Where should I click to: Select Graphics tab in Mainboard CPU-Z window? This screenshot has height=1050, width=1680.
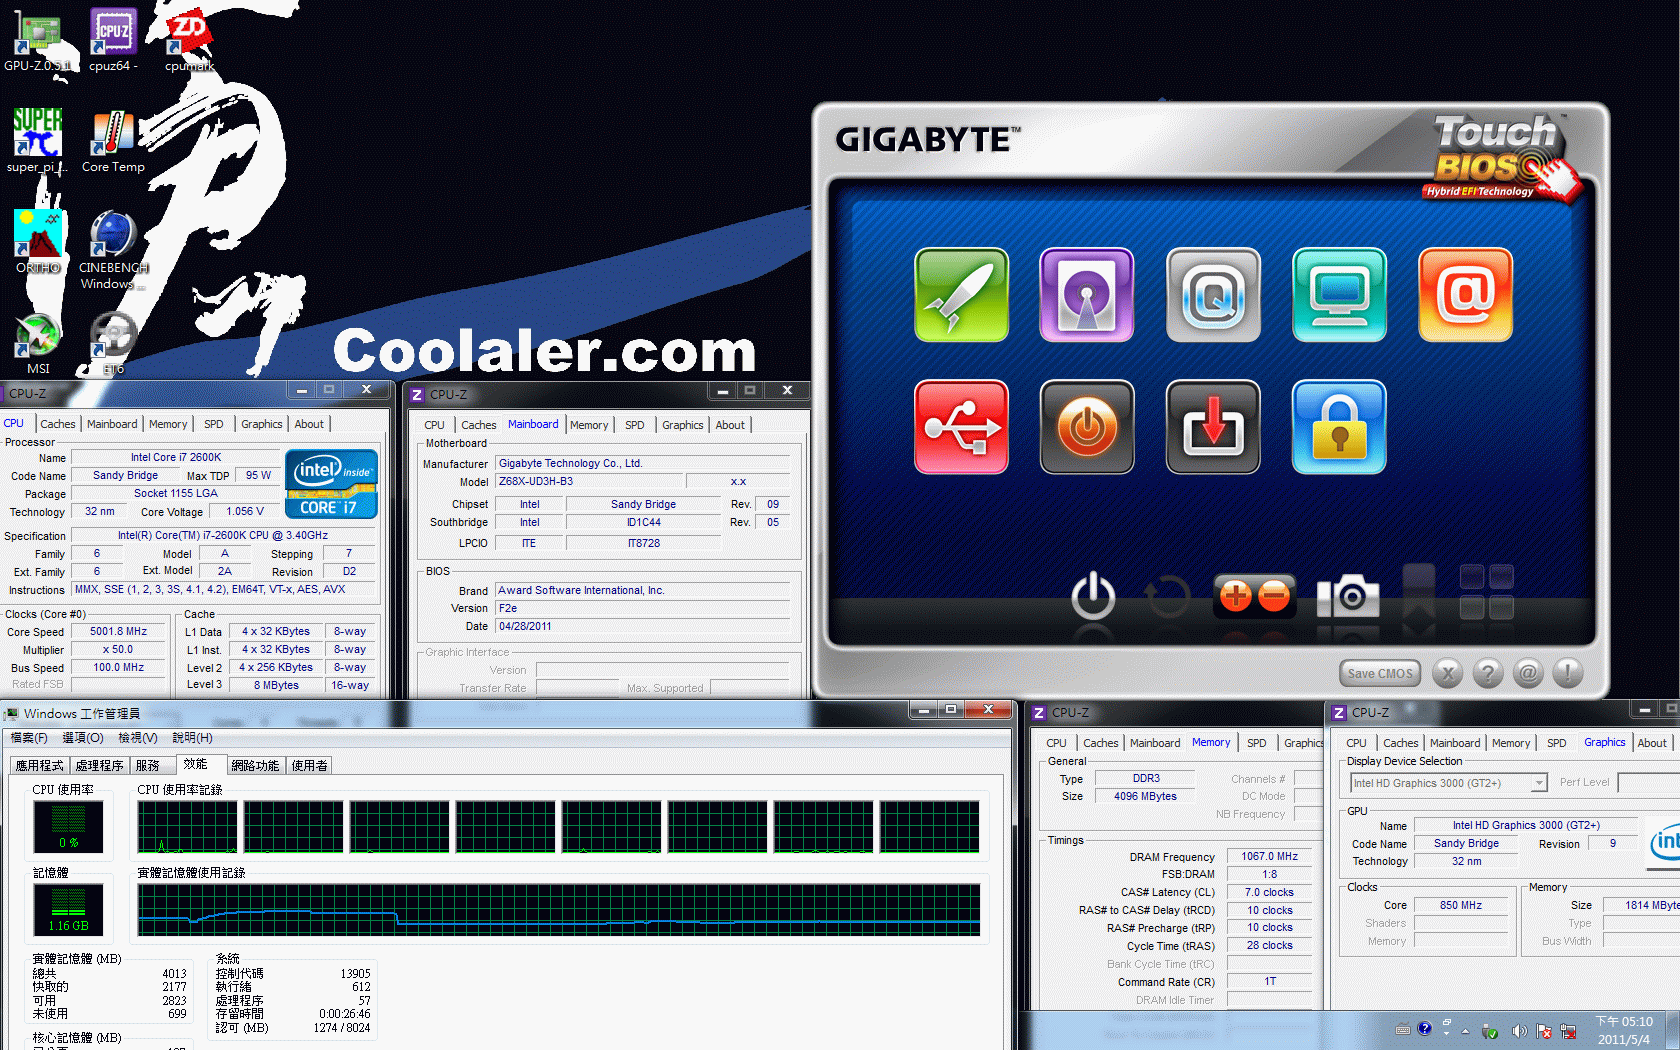click(x=683, y=425)
